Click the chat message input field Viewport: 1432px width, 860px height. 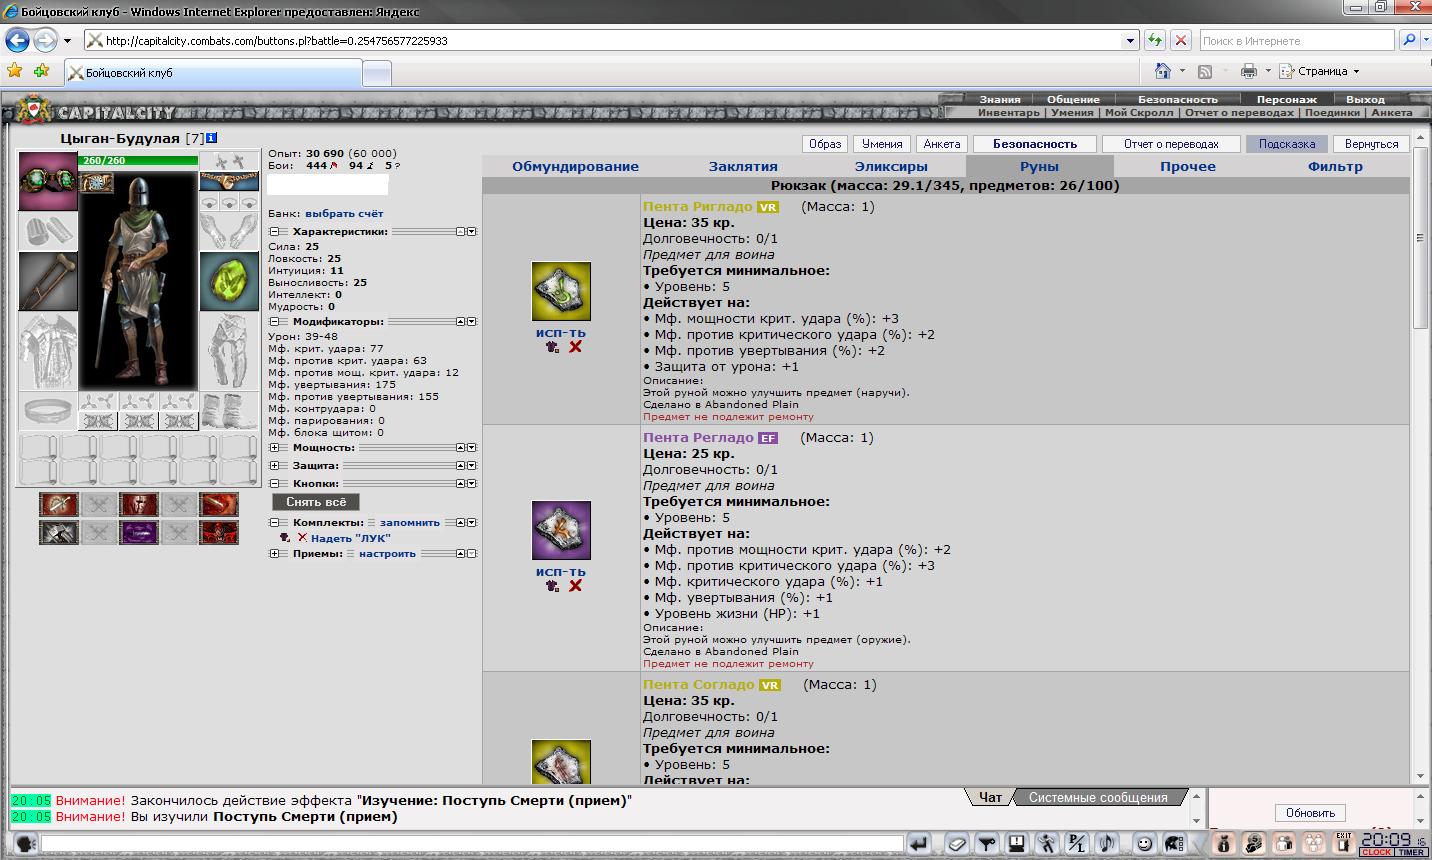click(472, 844)
